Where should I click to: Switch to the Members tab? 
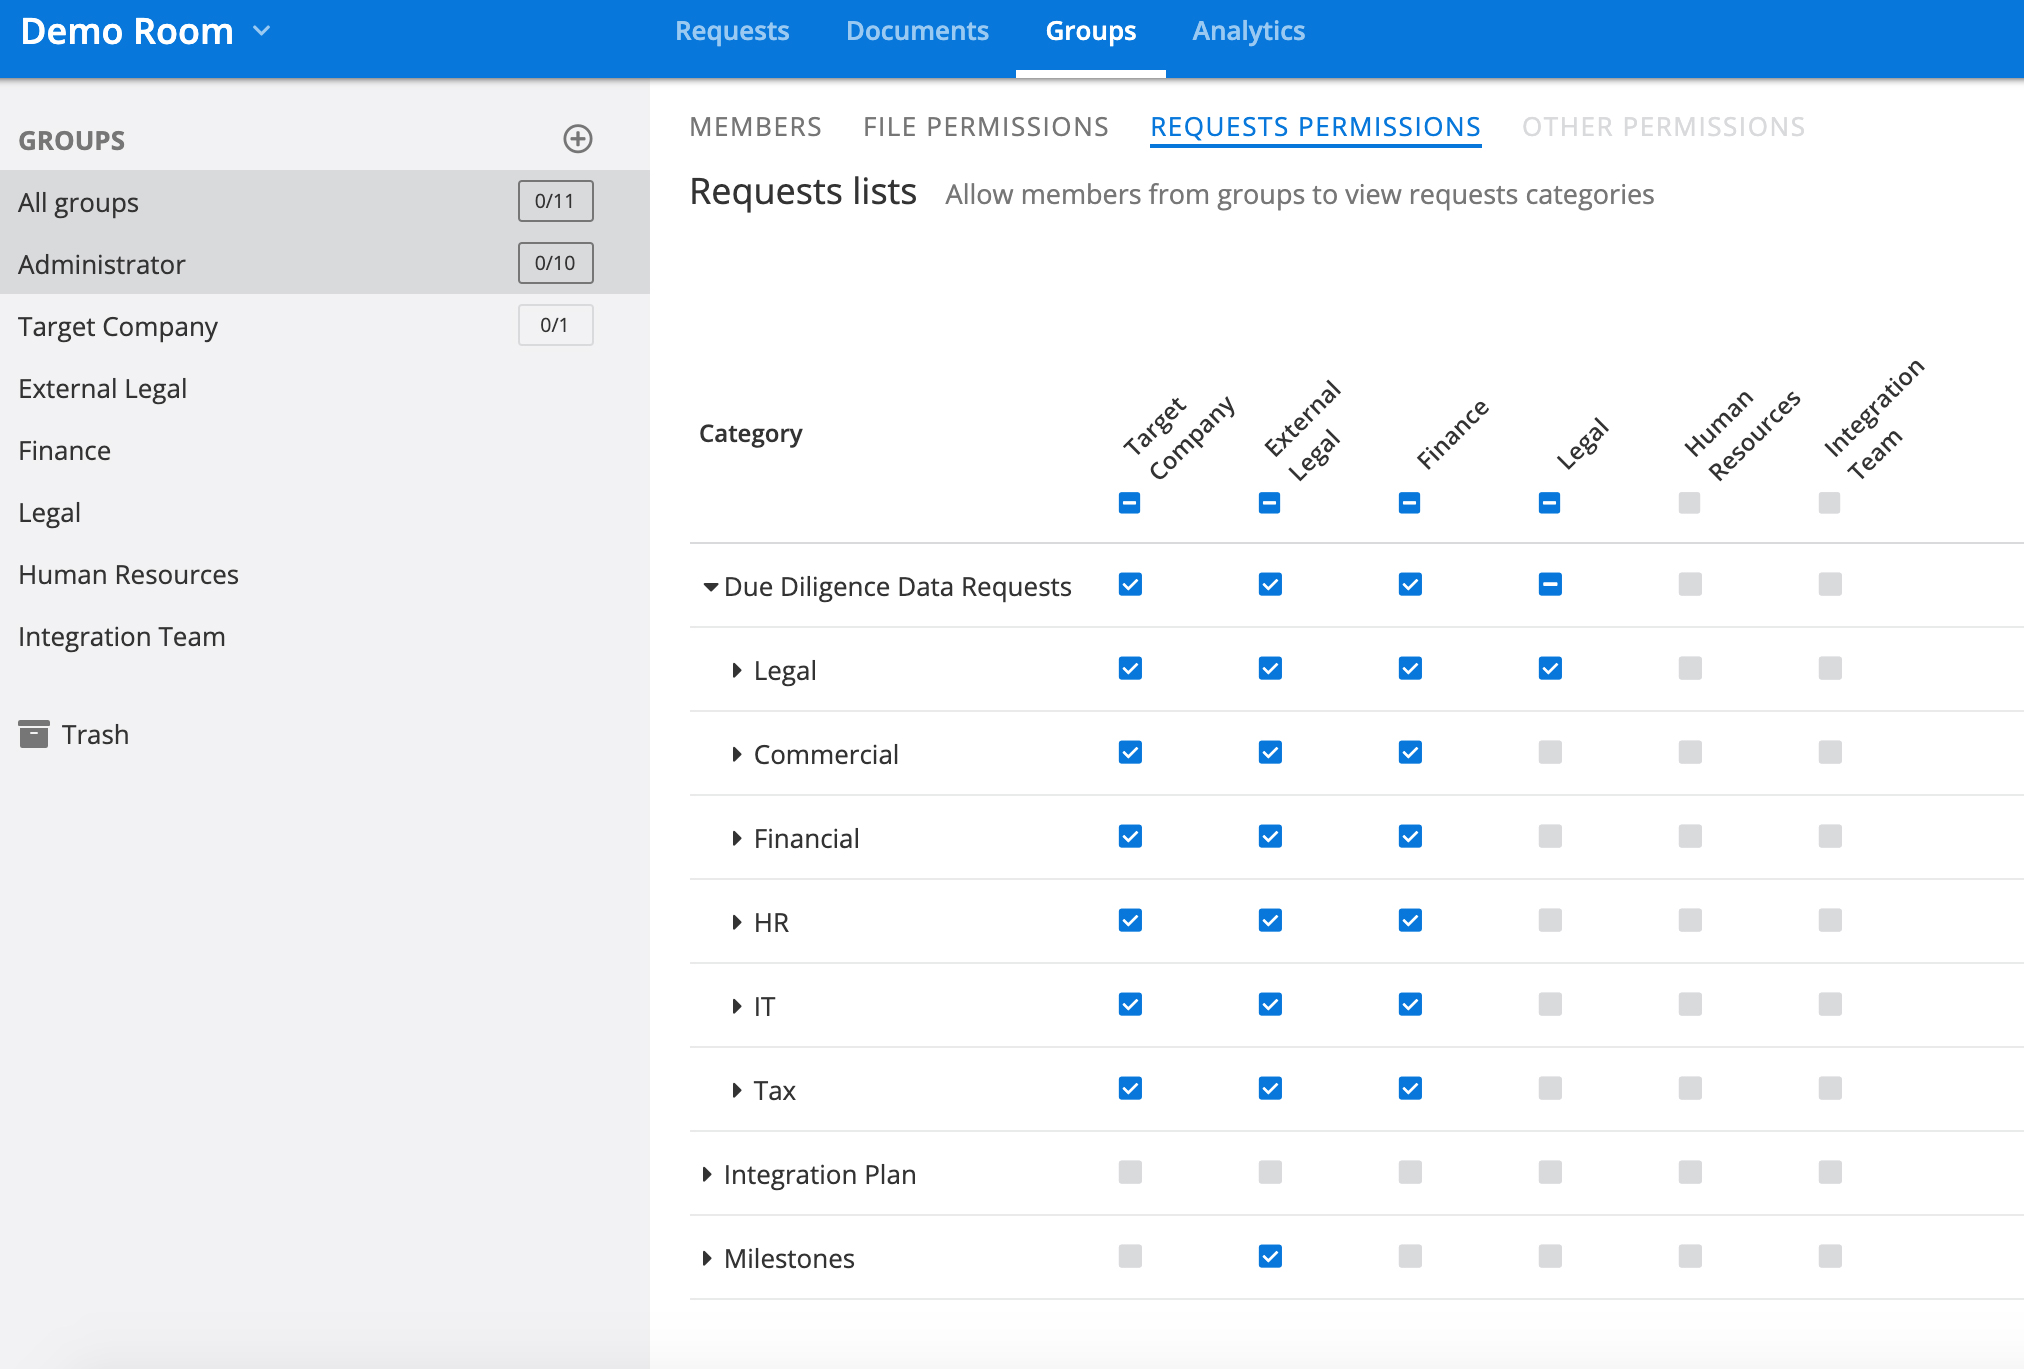(x=755, y=126)
